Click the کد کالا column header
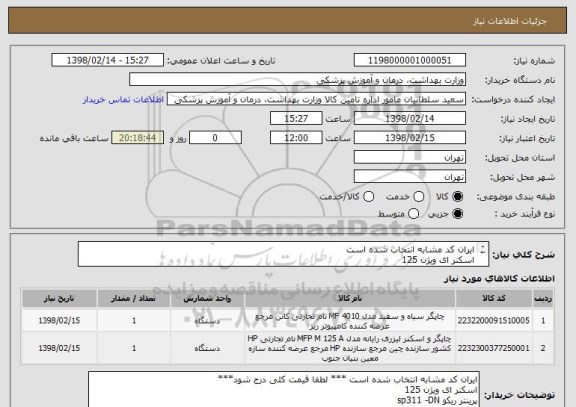This screenshot has width=576, height=407. (x=494, y=298)
